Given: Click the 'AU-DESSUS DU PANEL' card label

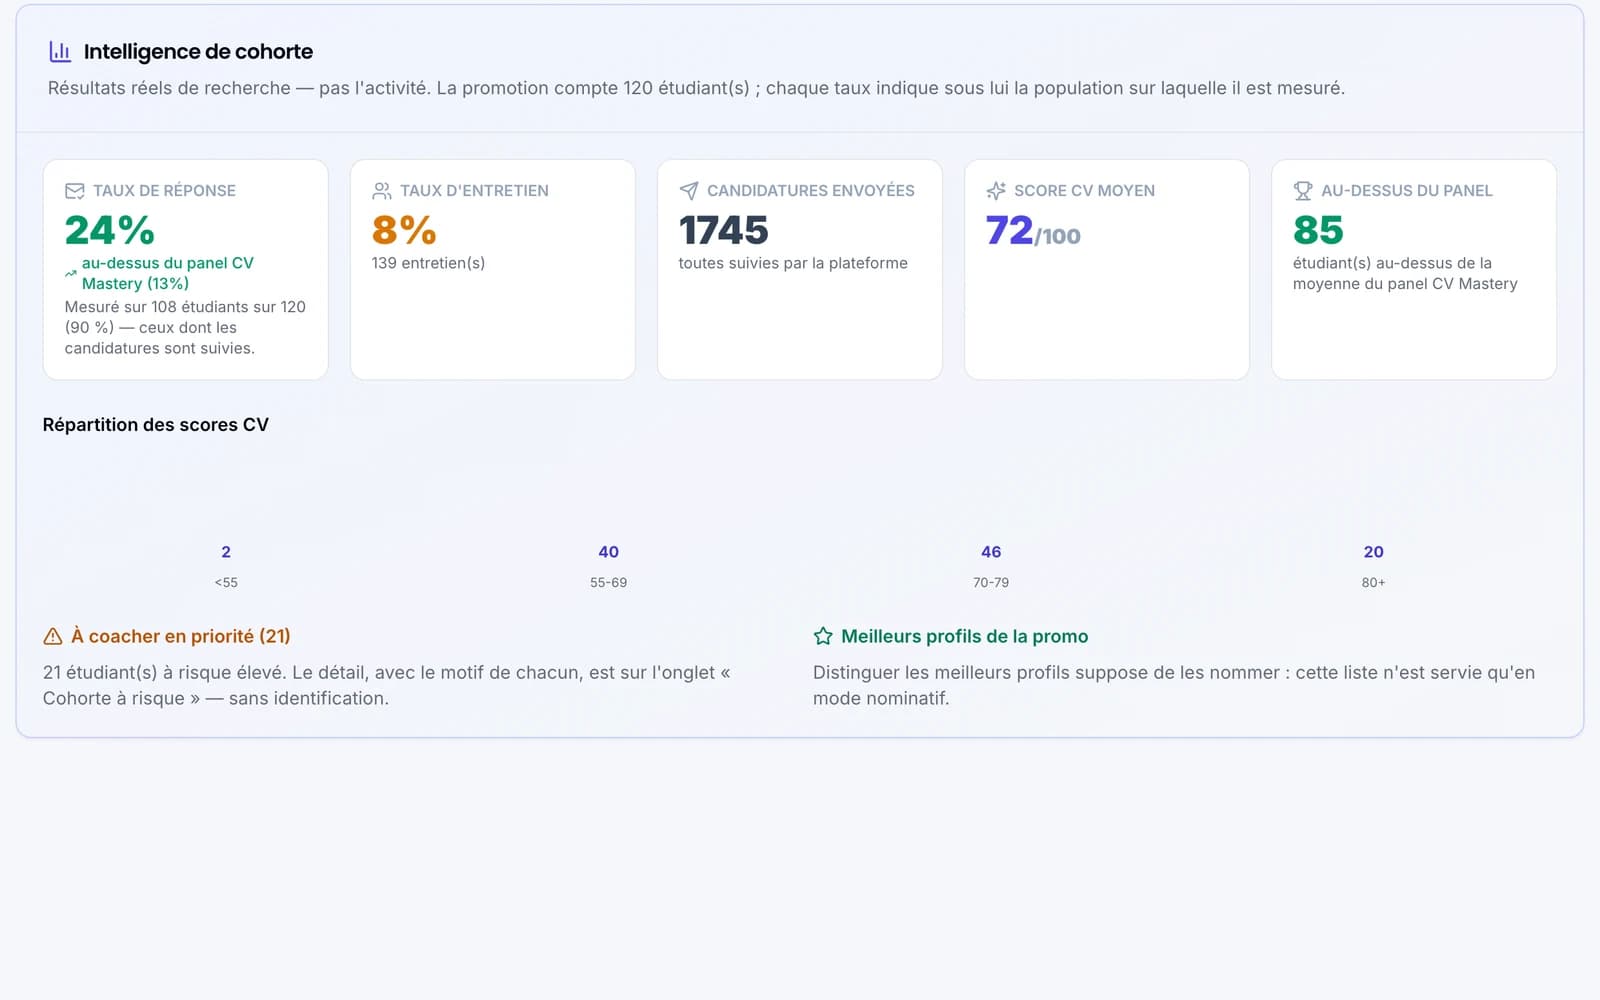Looking at the screenshot, I should coord(1407,191).
